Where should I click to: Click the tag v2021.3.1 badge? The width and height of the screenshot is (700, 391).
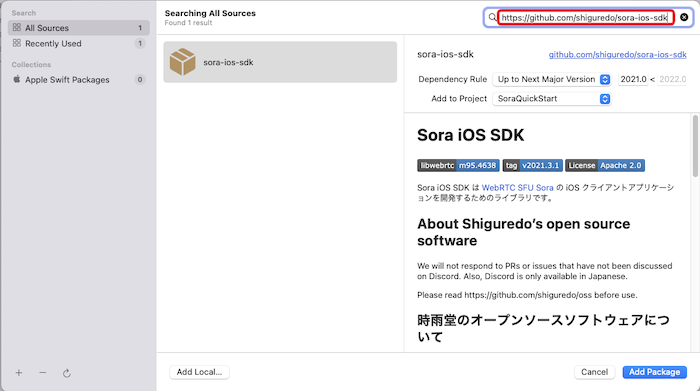(532, 166)
